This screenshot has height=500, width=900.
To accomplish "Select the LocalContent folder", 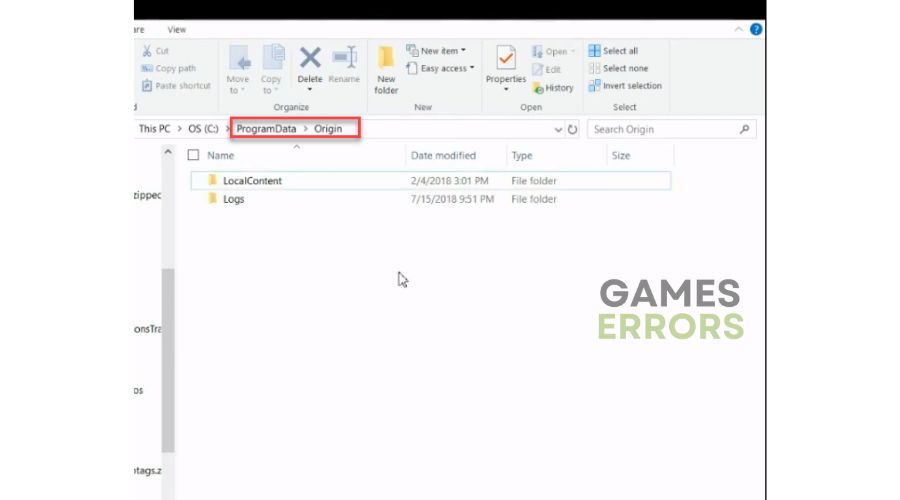I will 430,180.
